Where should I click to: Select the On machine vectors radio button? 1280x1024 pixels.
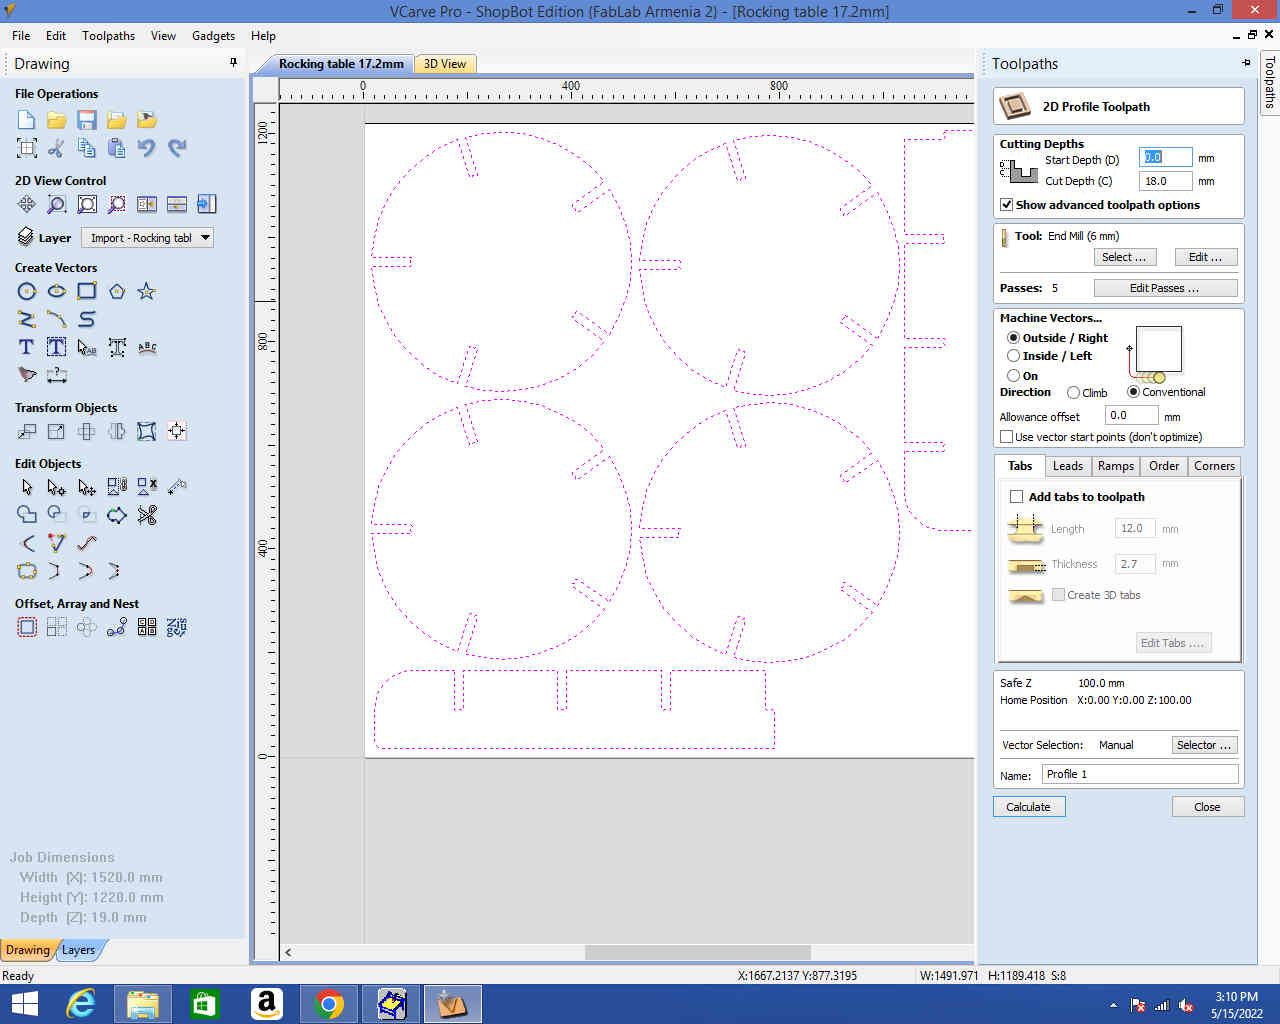1013,376
